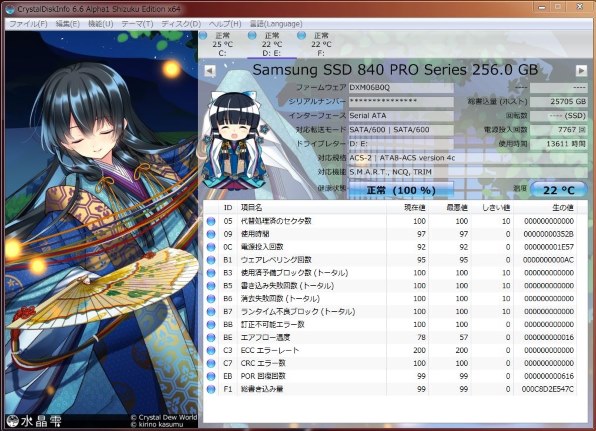Click status icon of attribute BE
The width and height of the screenshot is (596, 431).
[x=211, y=338]
